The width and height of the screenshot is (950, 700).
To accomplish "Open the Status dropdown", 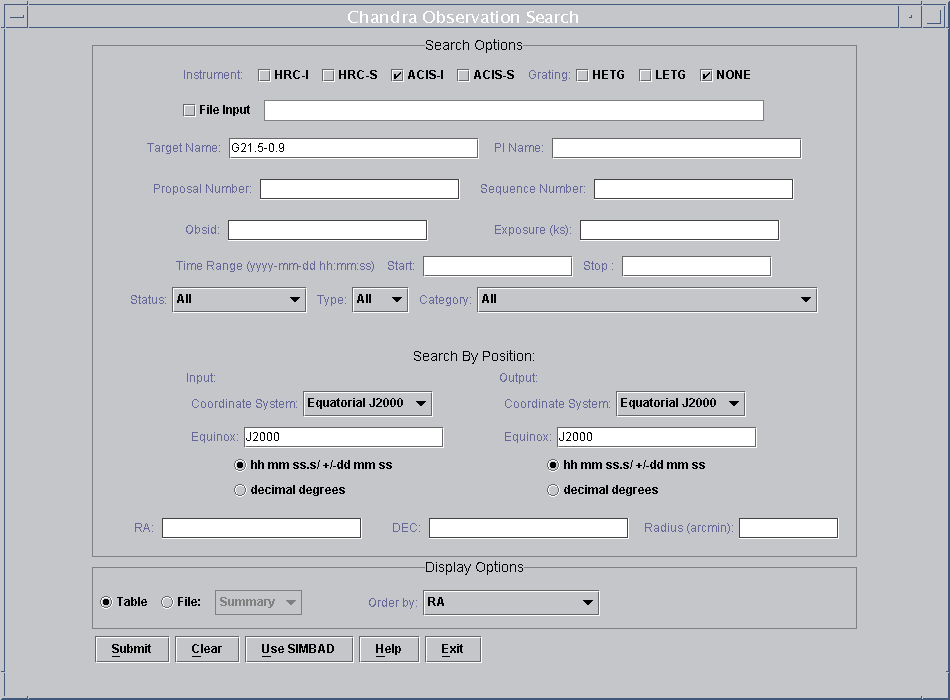I will click(x=239, y=299).
